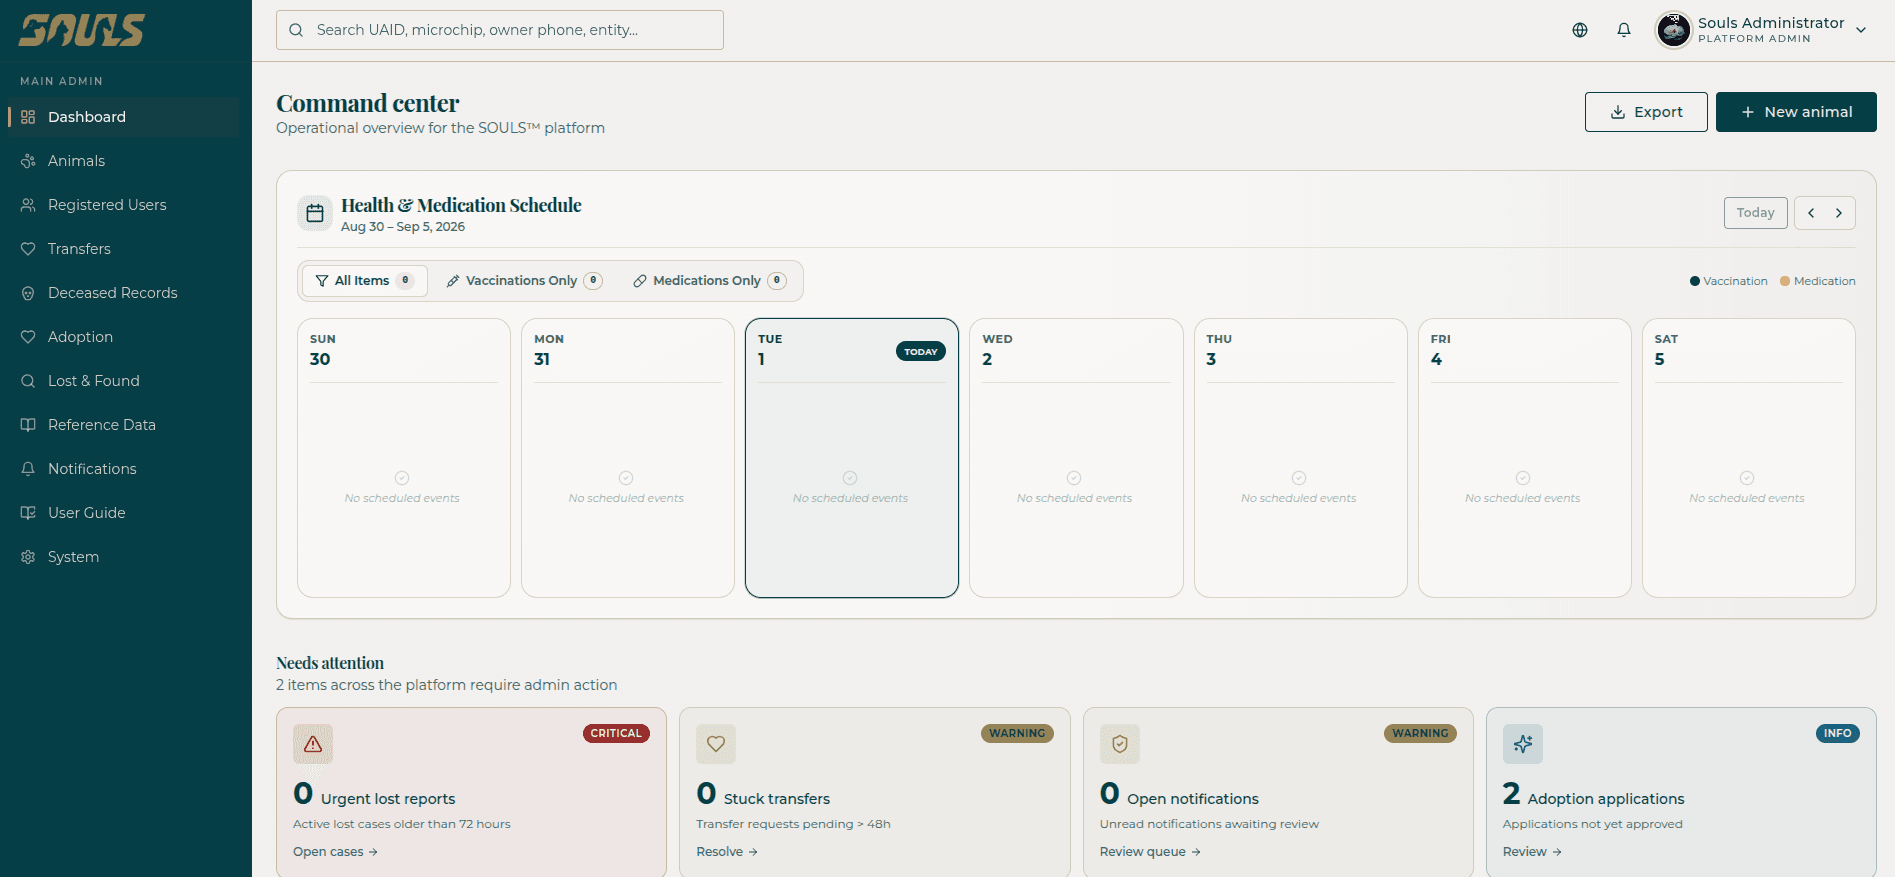Select Thursday 3 day card

(1301, 458)
